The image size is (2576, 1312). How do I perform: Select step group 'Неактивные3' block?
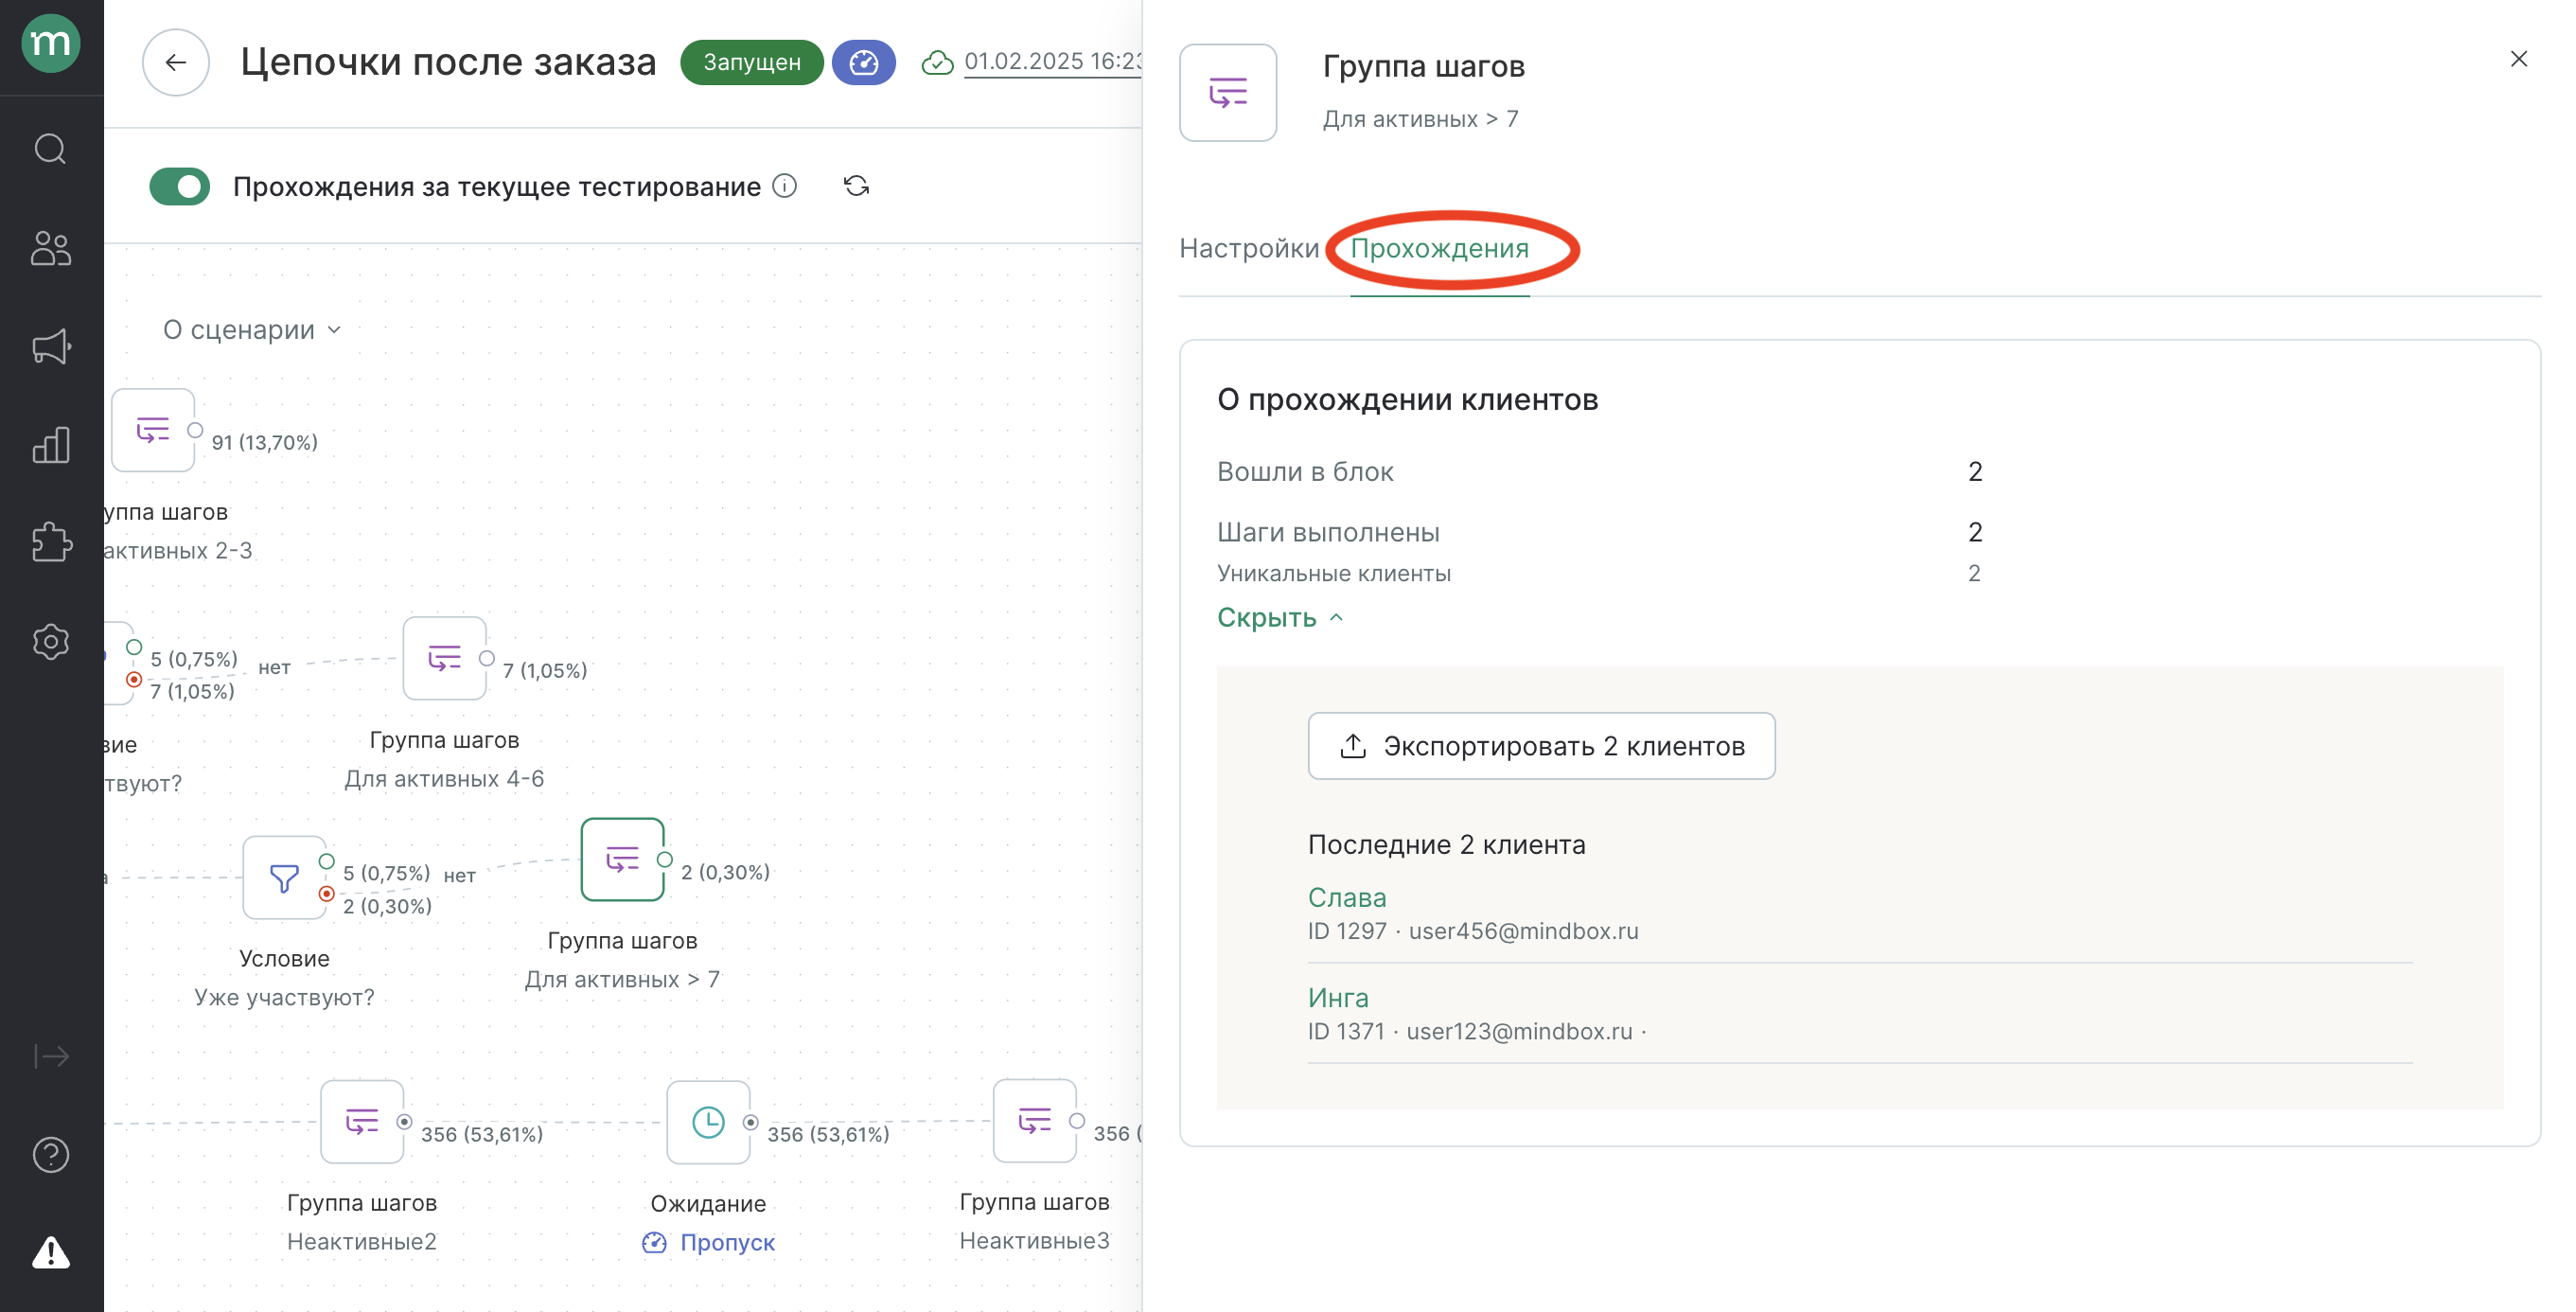tap(1035, 1120)
